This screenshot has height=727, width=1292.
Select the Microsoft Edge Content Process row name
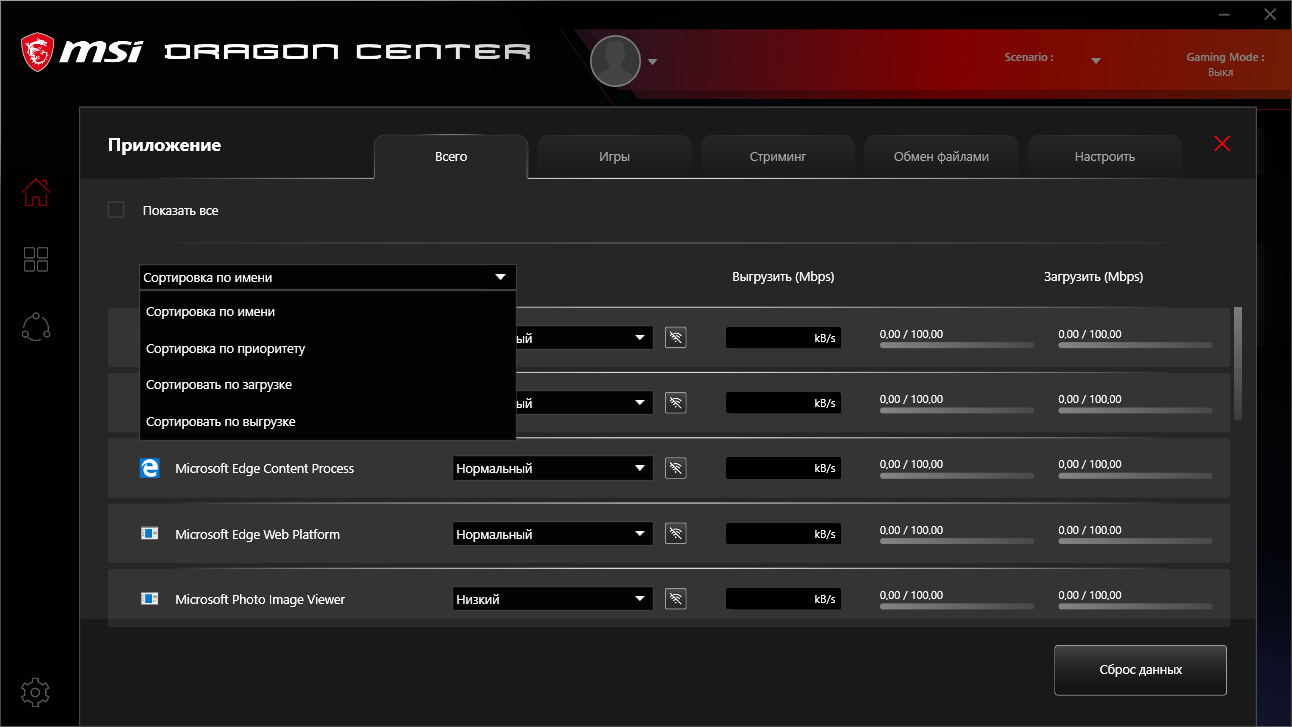tap(265, 468)
